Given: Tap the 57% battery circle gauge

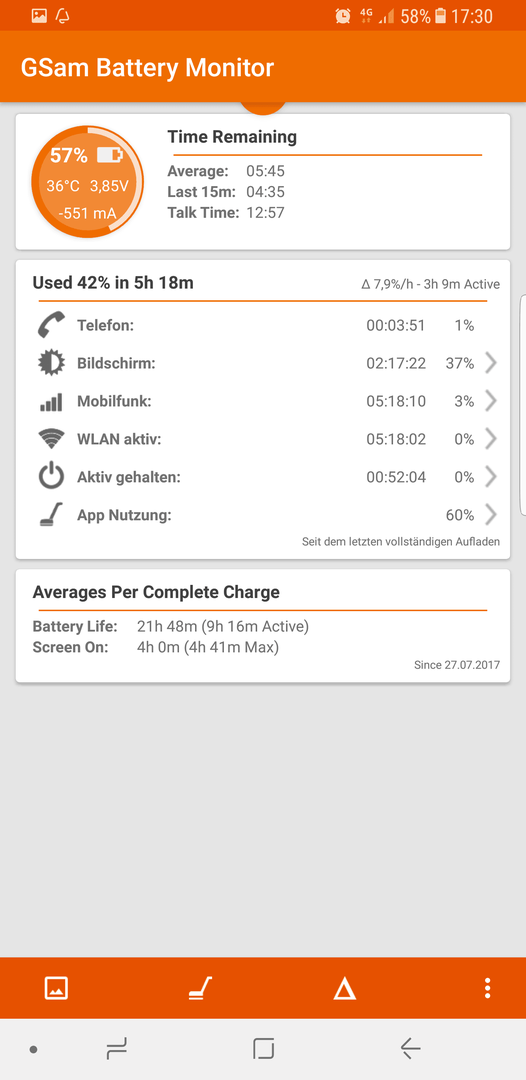Looking at the screenshot, I should pyautogui.click(x=87, y=182).
